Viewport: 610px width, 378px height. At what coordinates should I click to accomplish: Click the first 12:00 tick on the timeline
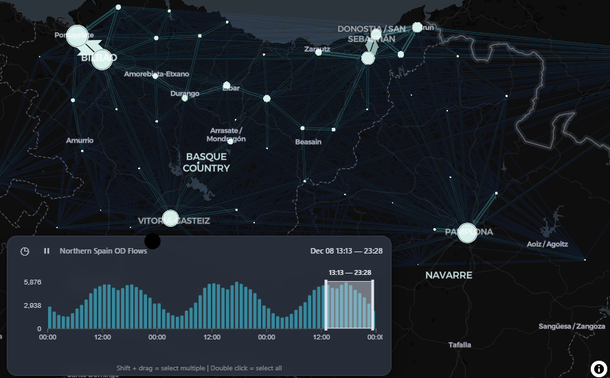(x=102, y=337)
